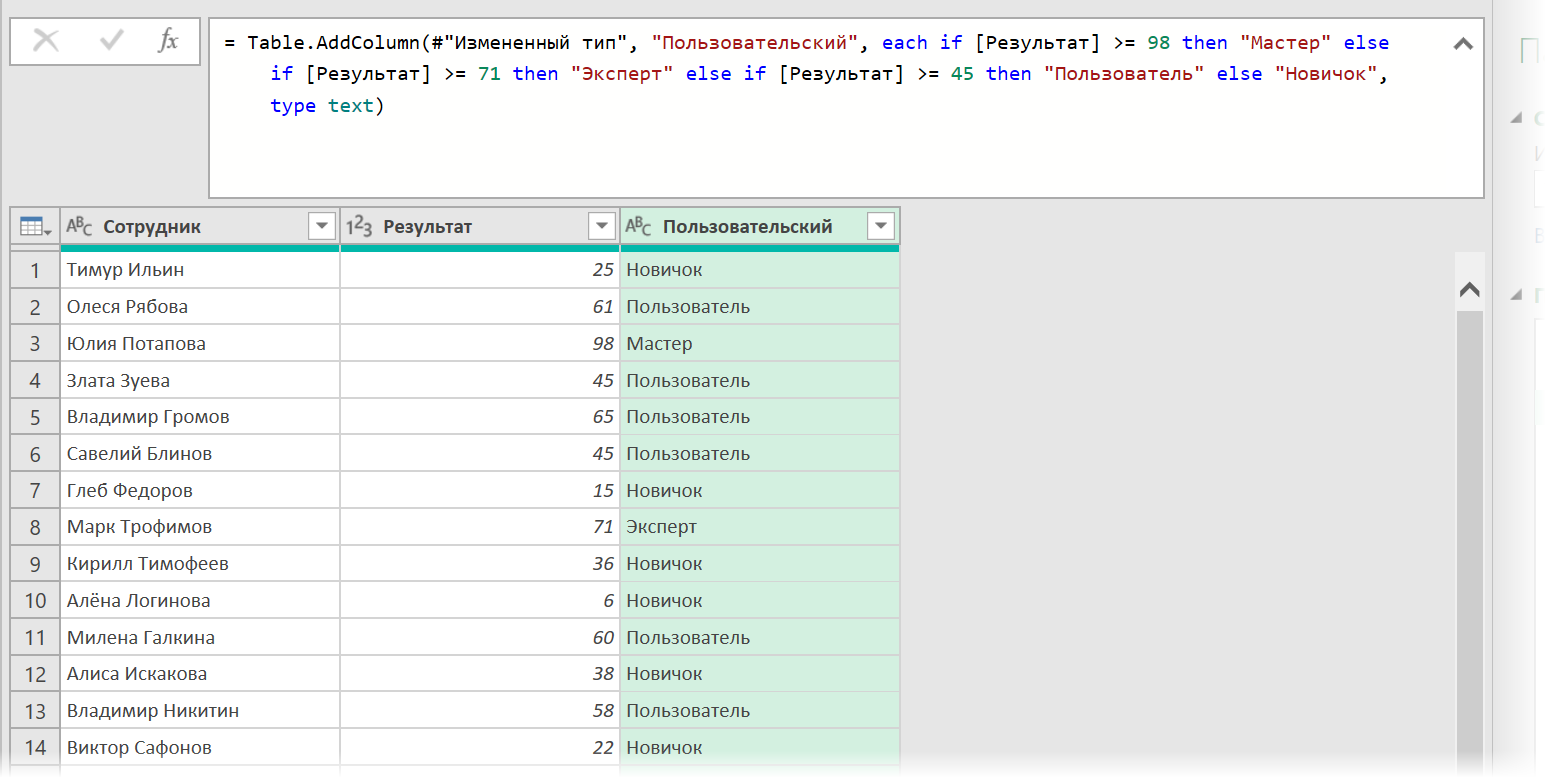This screenshot has width=1546, height=778.
Task: Click the Новичок cell for Виктор Сафонов
Action: point(760,748)
